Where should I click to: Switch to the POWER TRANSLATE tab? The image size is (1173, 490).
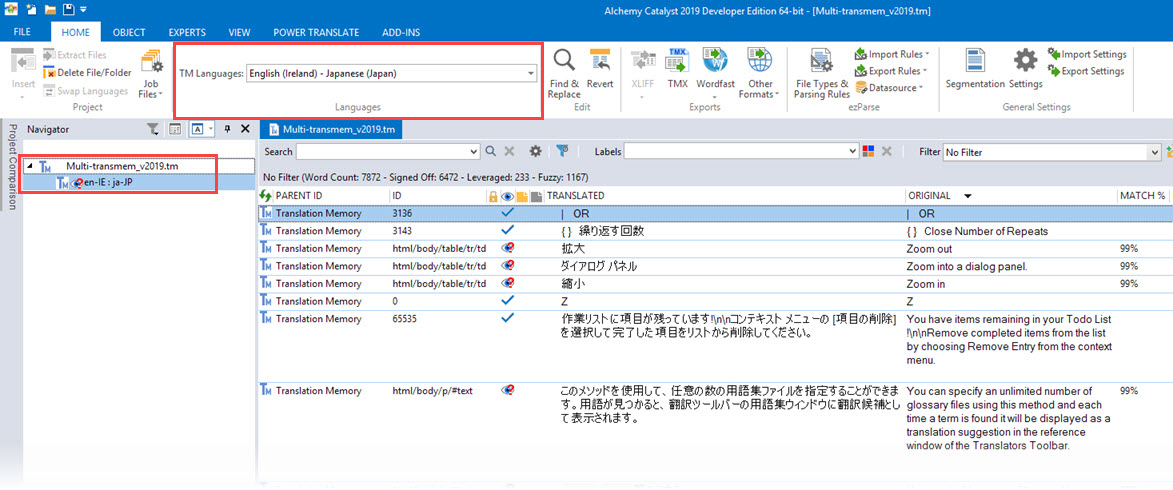(x=316, y=32)
